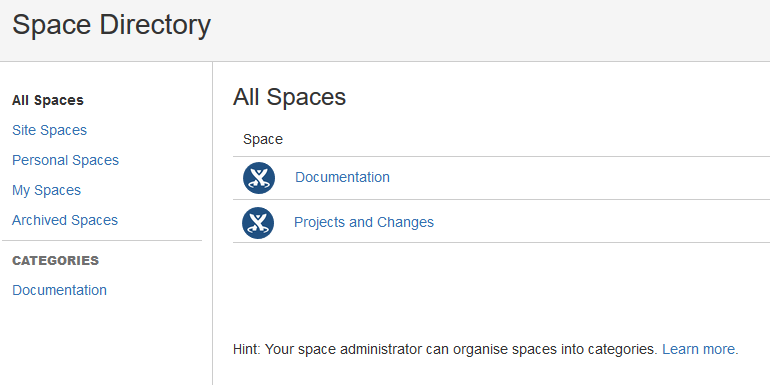Image resolution: width=770 pixels, height=385 pixels.
Task: Click the Space Directory page title
Action: tap(111, 25)
